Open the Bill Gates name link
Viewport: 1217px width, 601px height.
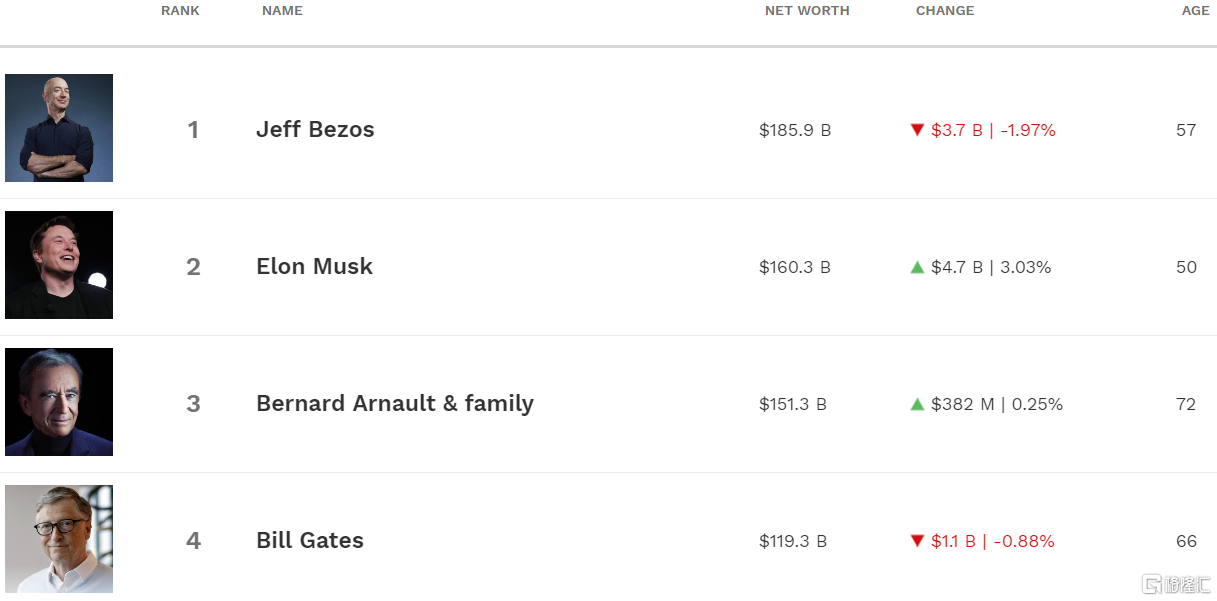[310, 541]
